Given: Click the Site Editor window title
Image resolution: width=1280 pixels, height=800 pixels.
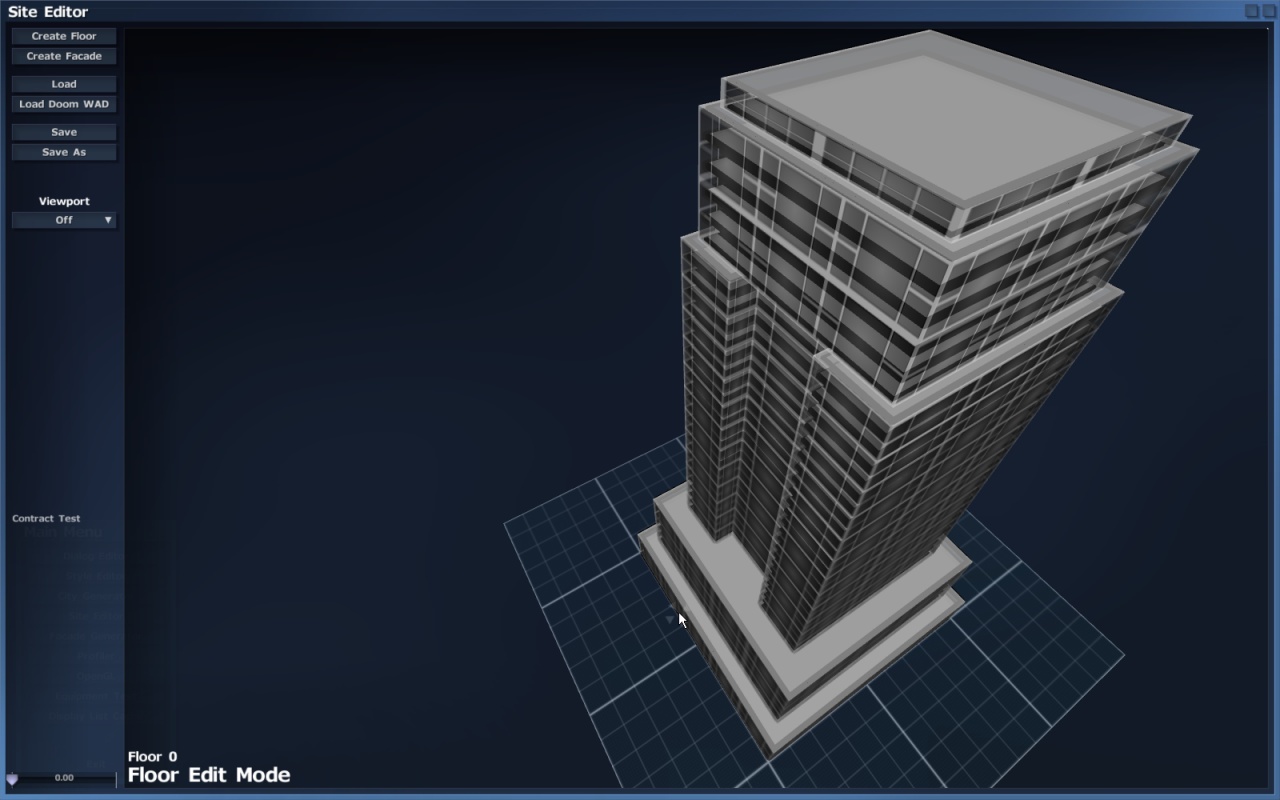Looking at the screenshot, I should click(x=48, y=12).
